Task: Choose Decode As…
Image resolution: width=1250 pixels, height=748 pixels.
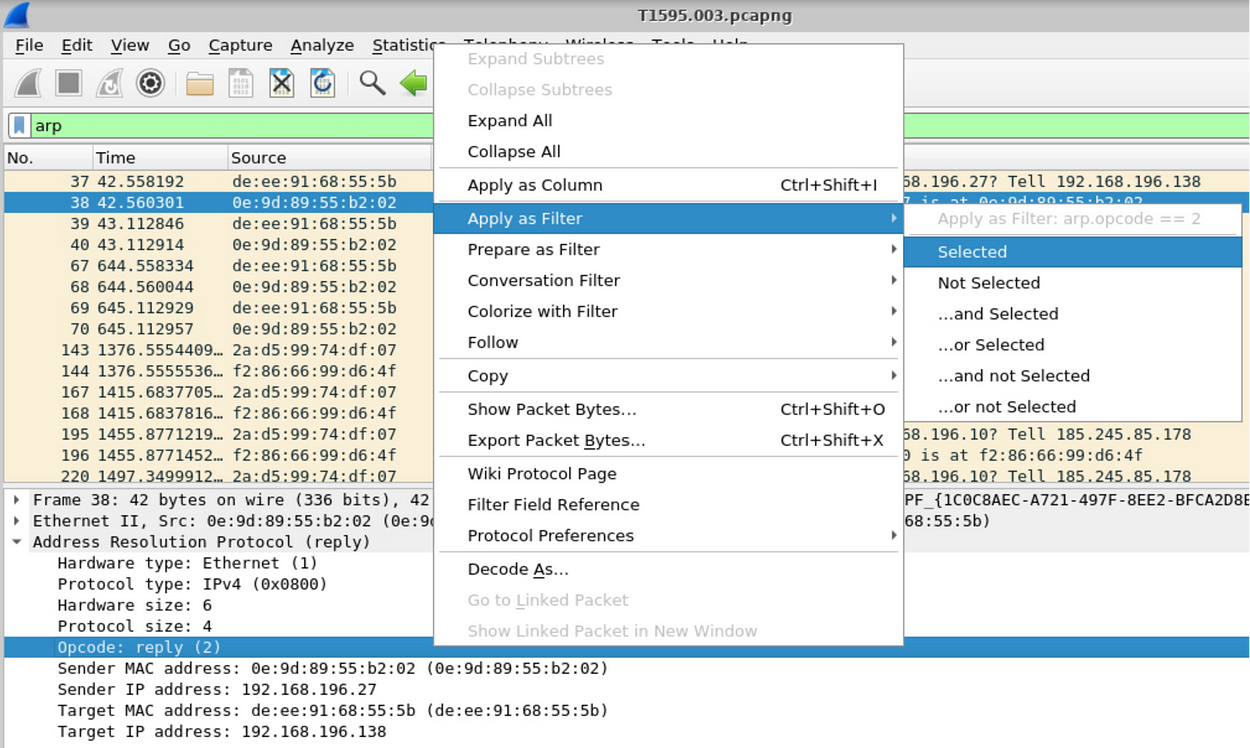Action: [668, 569]
